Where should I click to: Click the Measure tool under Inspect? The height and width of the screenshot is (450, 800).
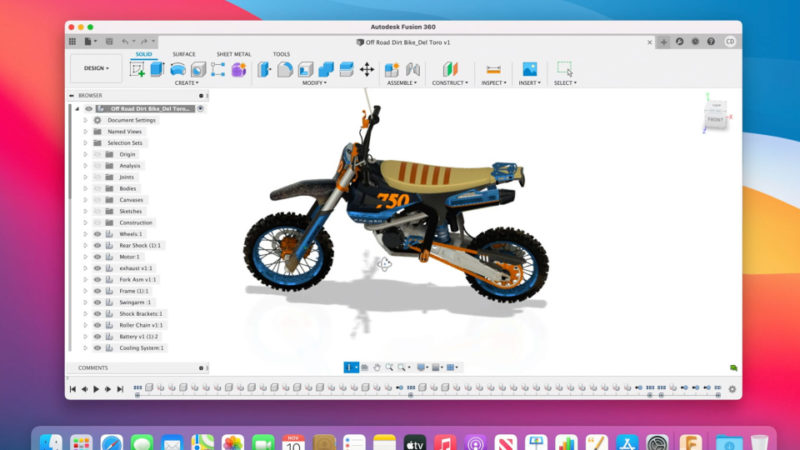[x=492, y=69]
